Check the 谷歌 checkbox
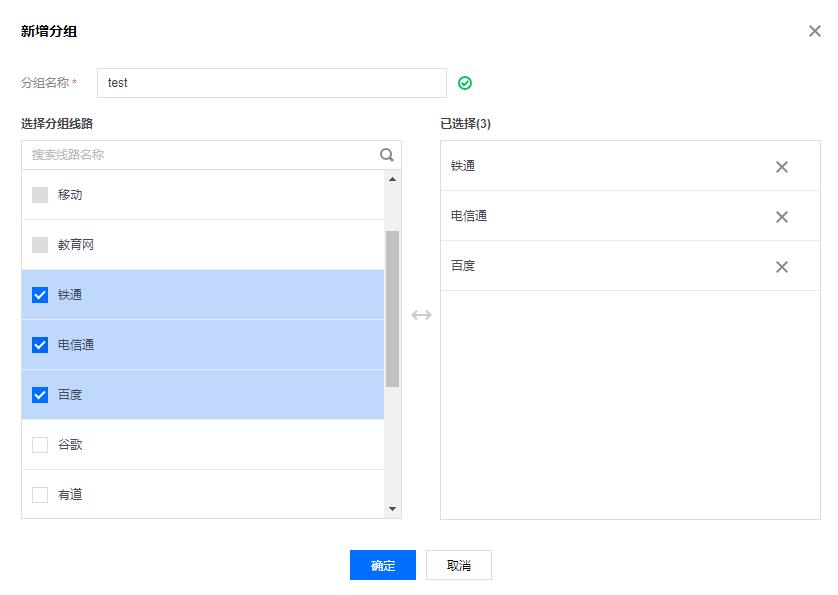This screenshot has width=838, height=595. point(40,445)
